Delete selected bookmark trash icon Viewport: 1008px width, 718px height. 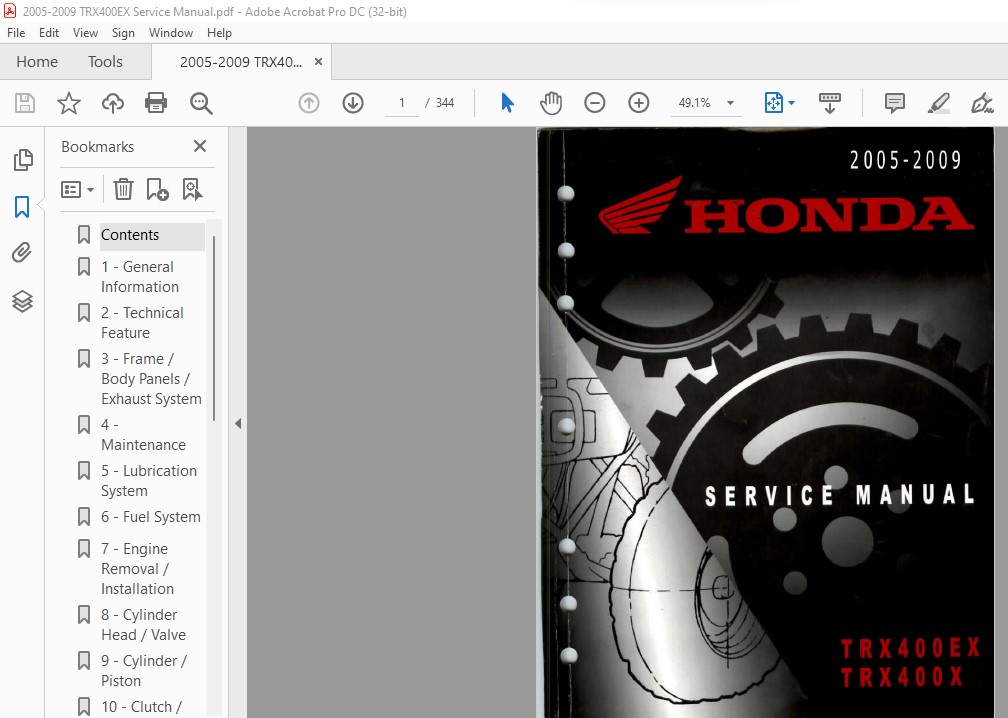point(123,190)
